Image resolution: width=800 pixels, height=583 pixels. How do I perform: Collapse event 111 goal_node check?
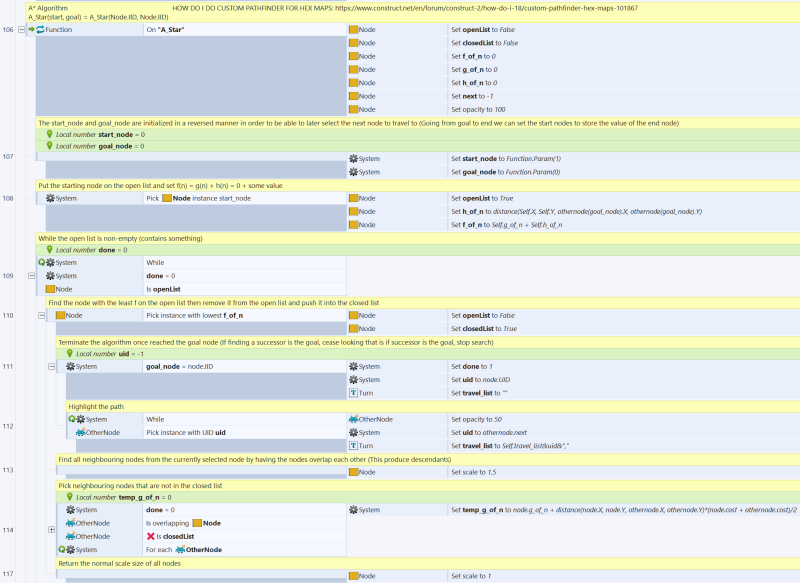52,367
